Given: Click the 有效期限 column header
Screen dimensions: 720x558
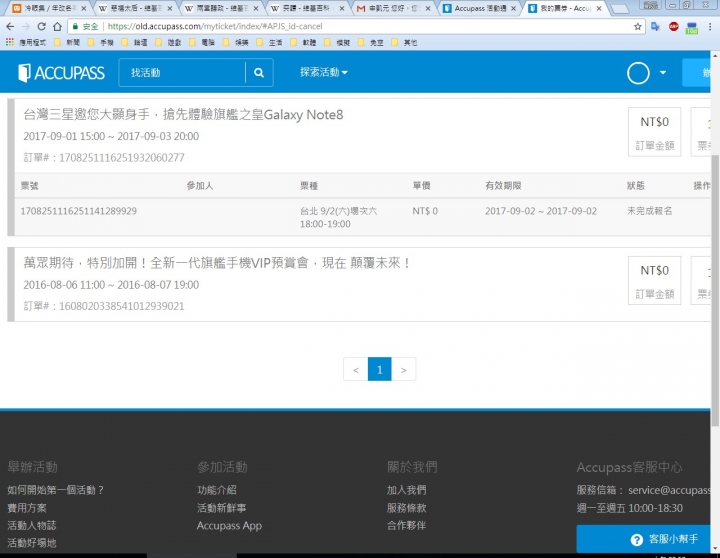Looking at the screenshot, I should tap(503, 186).
